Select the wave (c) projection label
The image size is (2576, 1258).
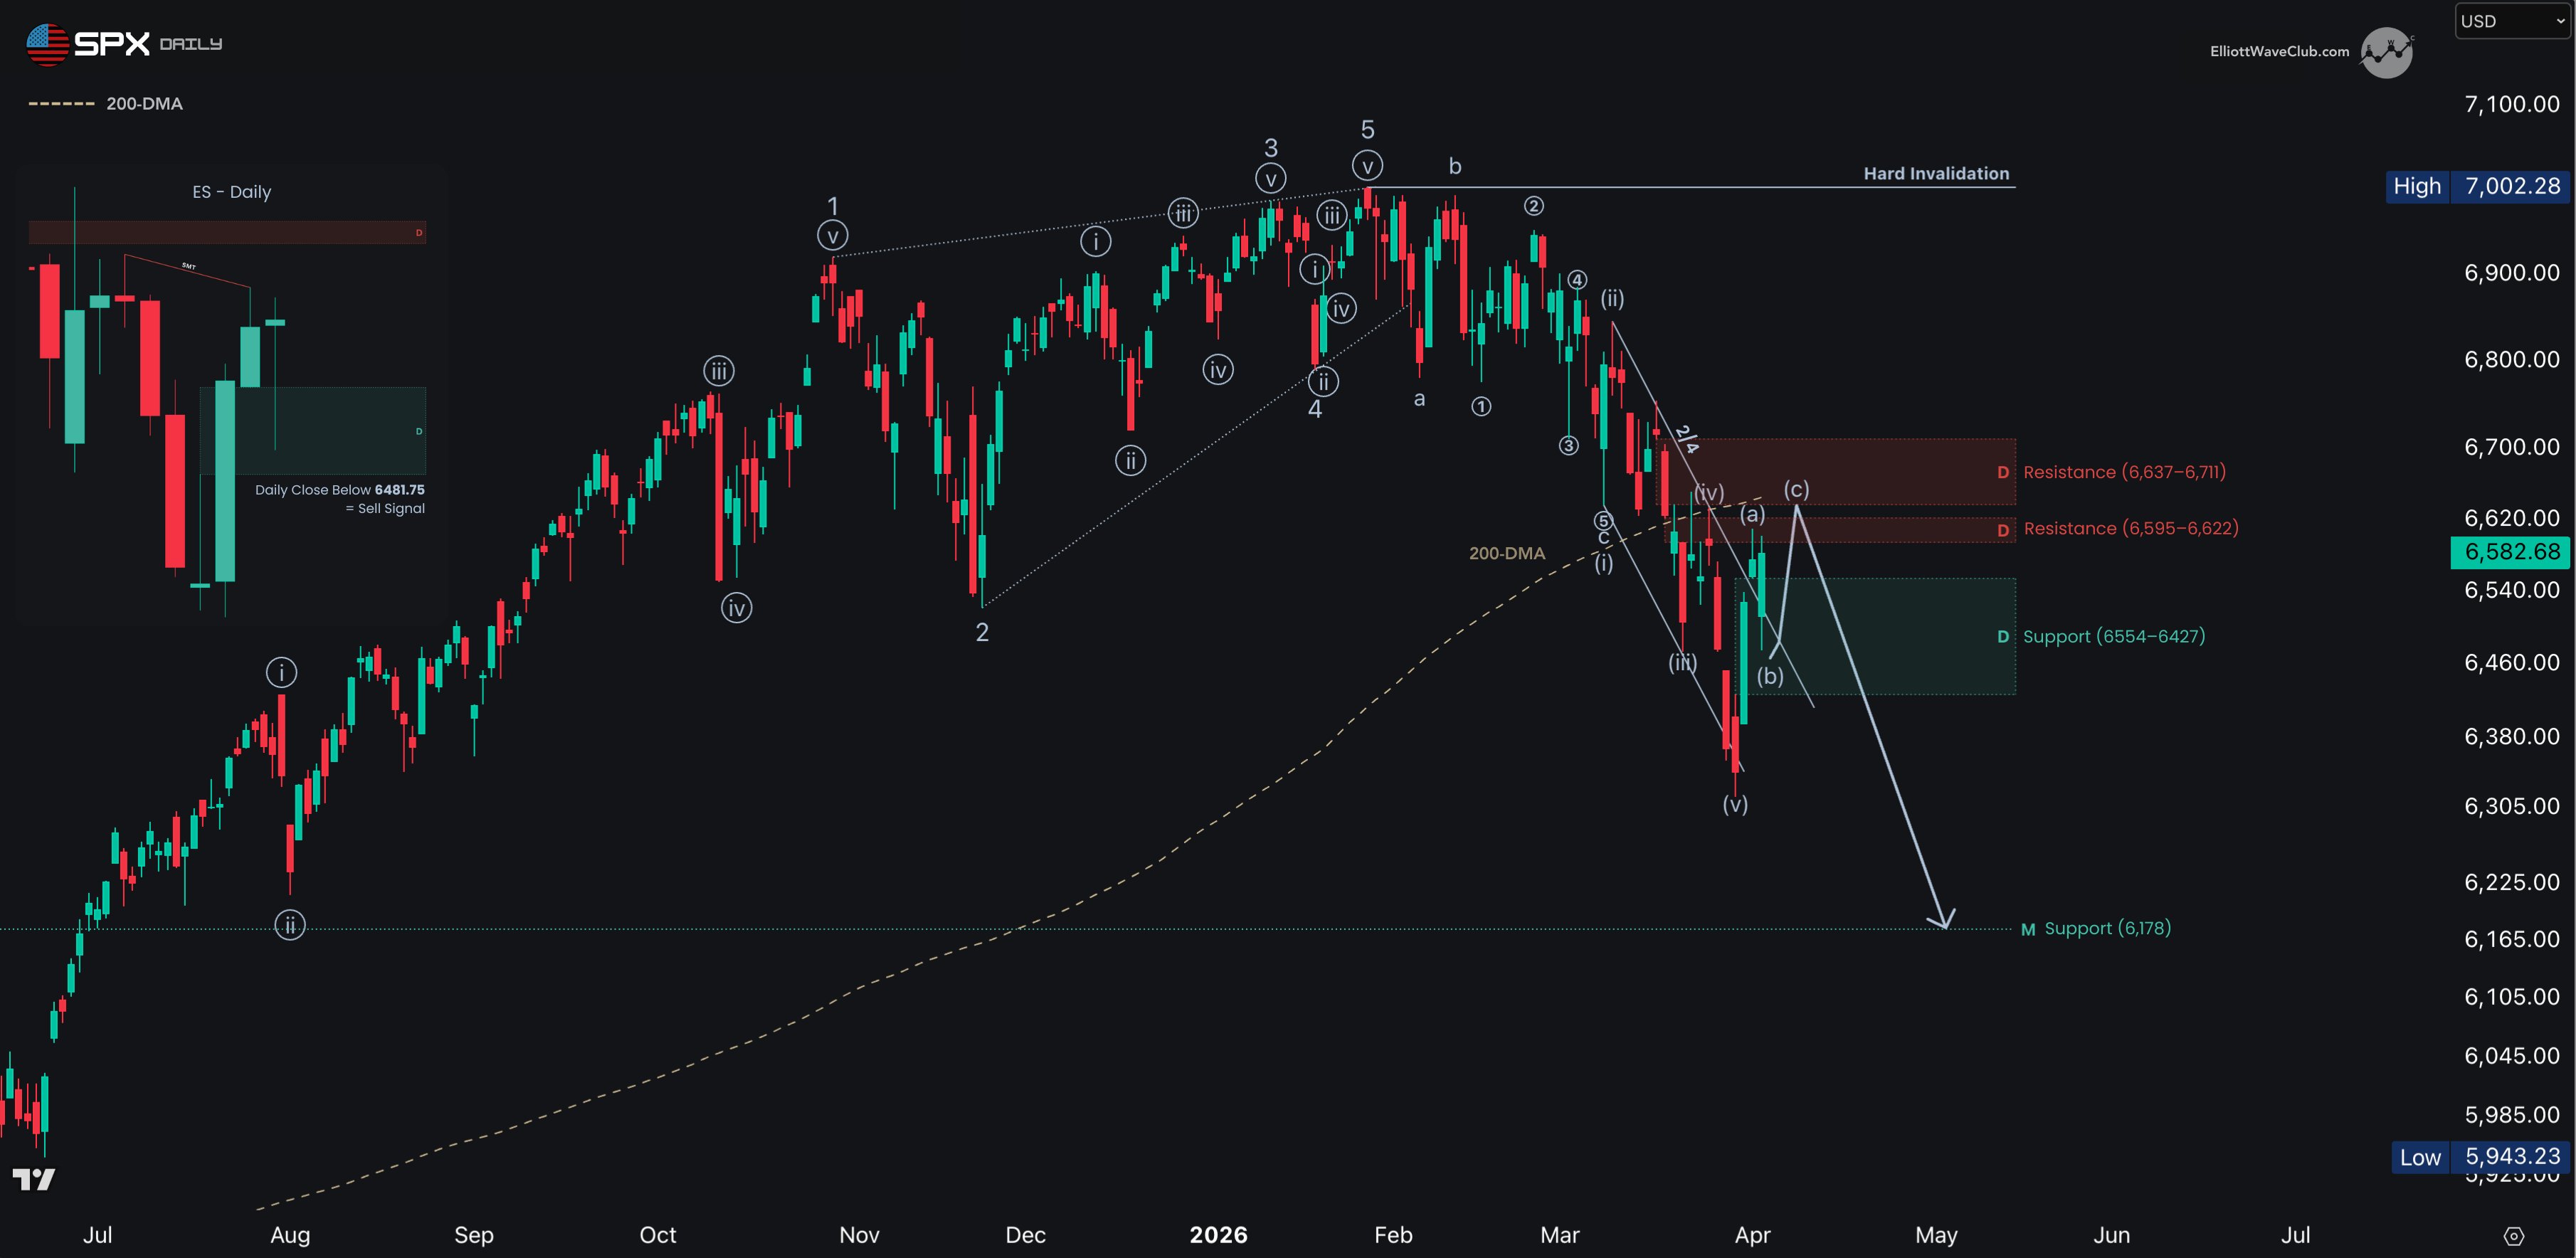[x=1796, y=490]
